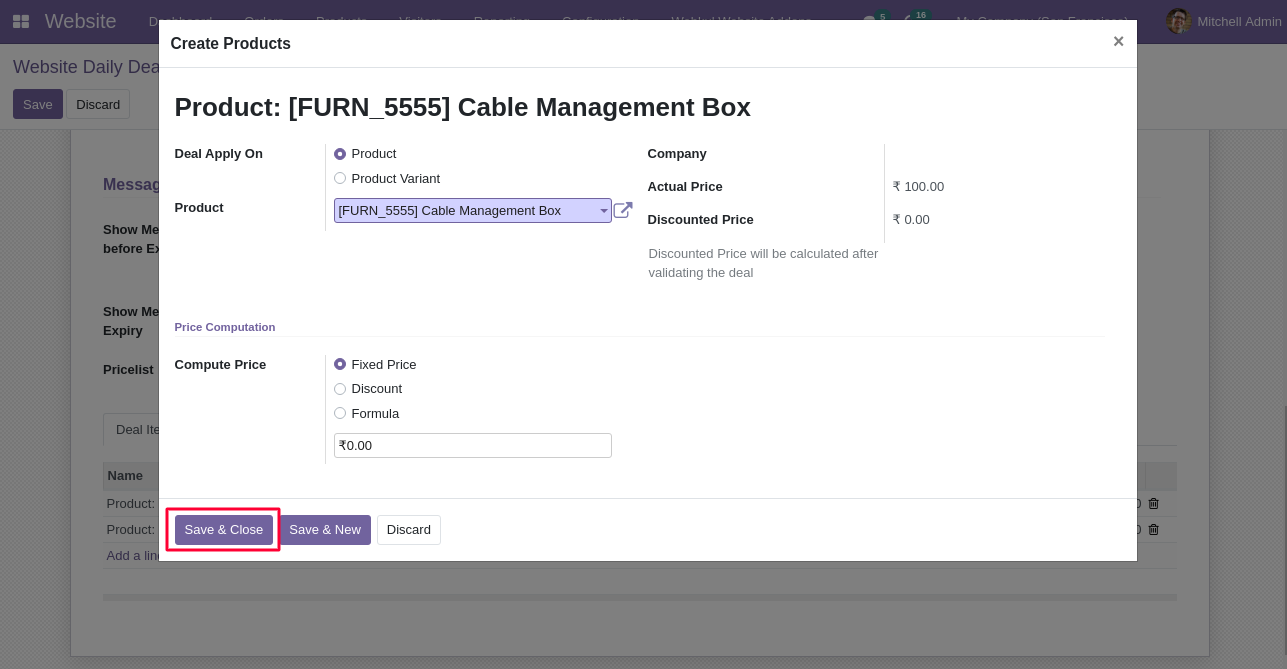The height and width of the screenshot is (669, 1287).
Task: Close the Create Products dialog
Action: coord(1118,41)
